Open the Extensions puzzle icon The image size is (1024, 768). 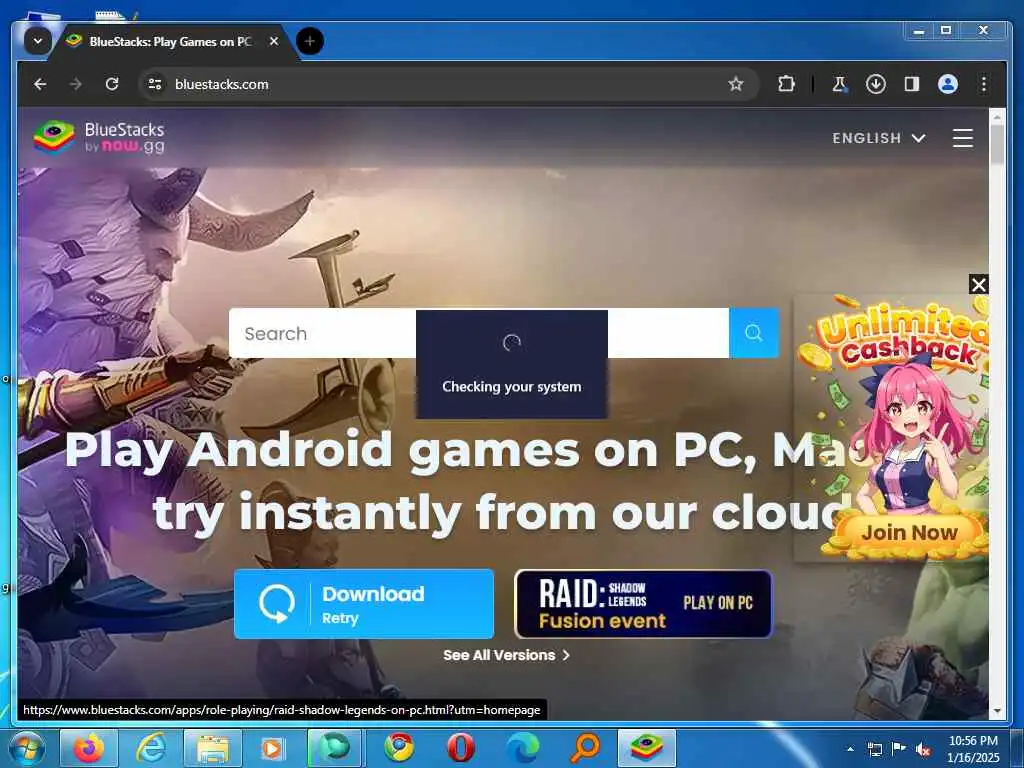tap(786, 84)
